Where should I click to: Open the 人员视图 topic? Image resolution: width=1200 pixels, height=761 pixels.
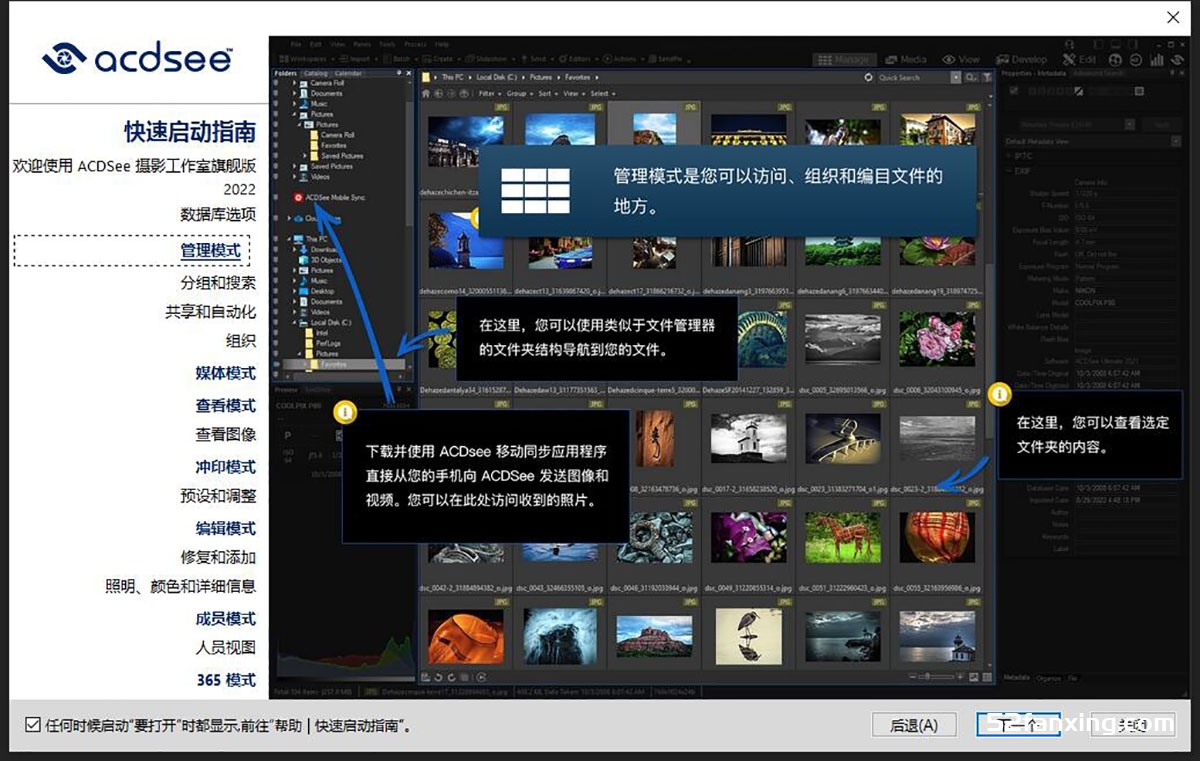(x=226, y=647)
